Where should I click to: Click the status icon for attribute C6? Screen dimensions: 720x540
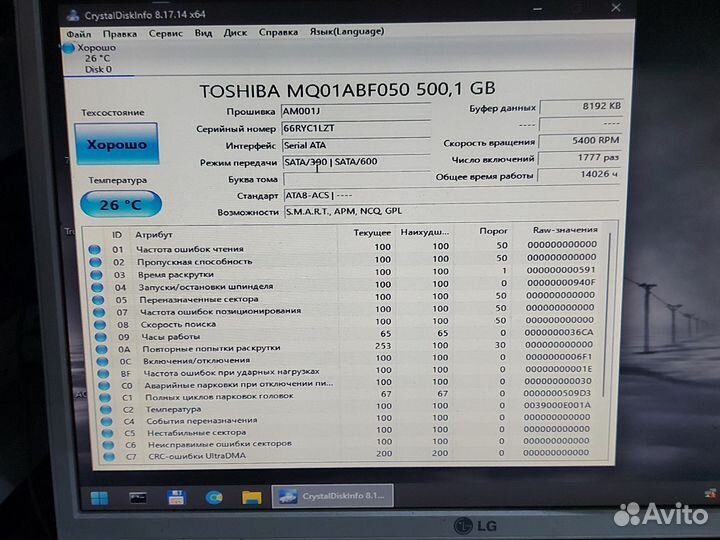tap(108, 445)
